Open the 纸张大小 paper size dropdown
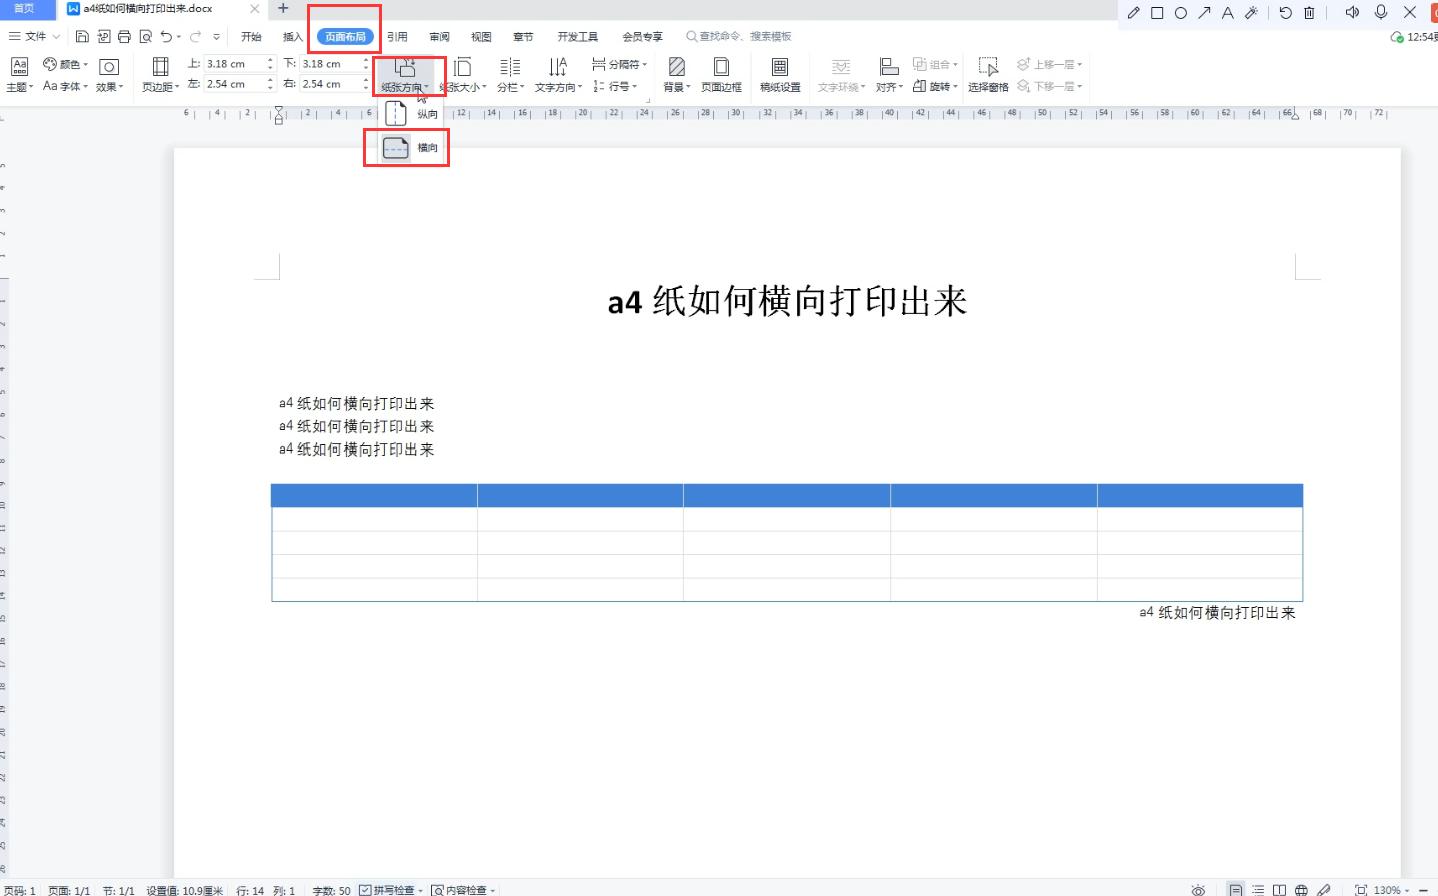This screenshot has width=1438, height=896. pos(462,73)
